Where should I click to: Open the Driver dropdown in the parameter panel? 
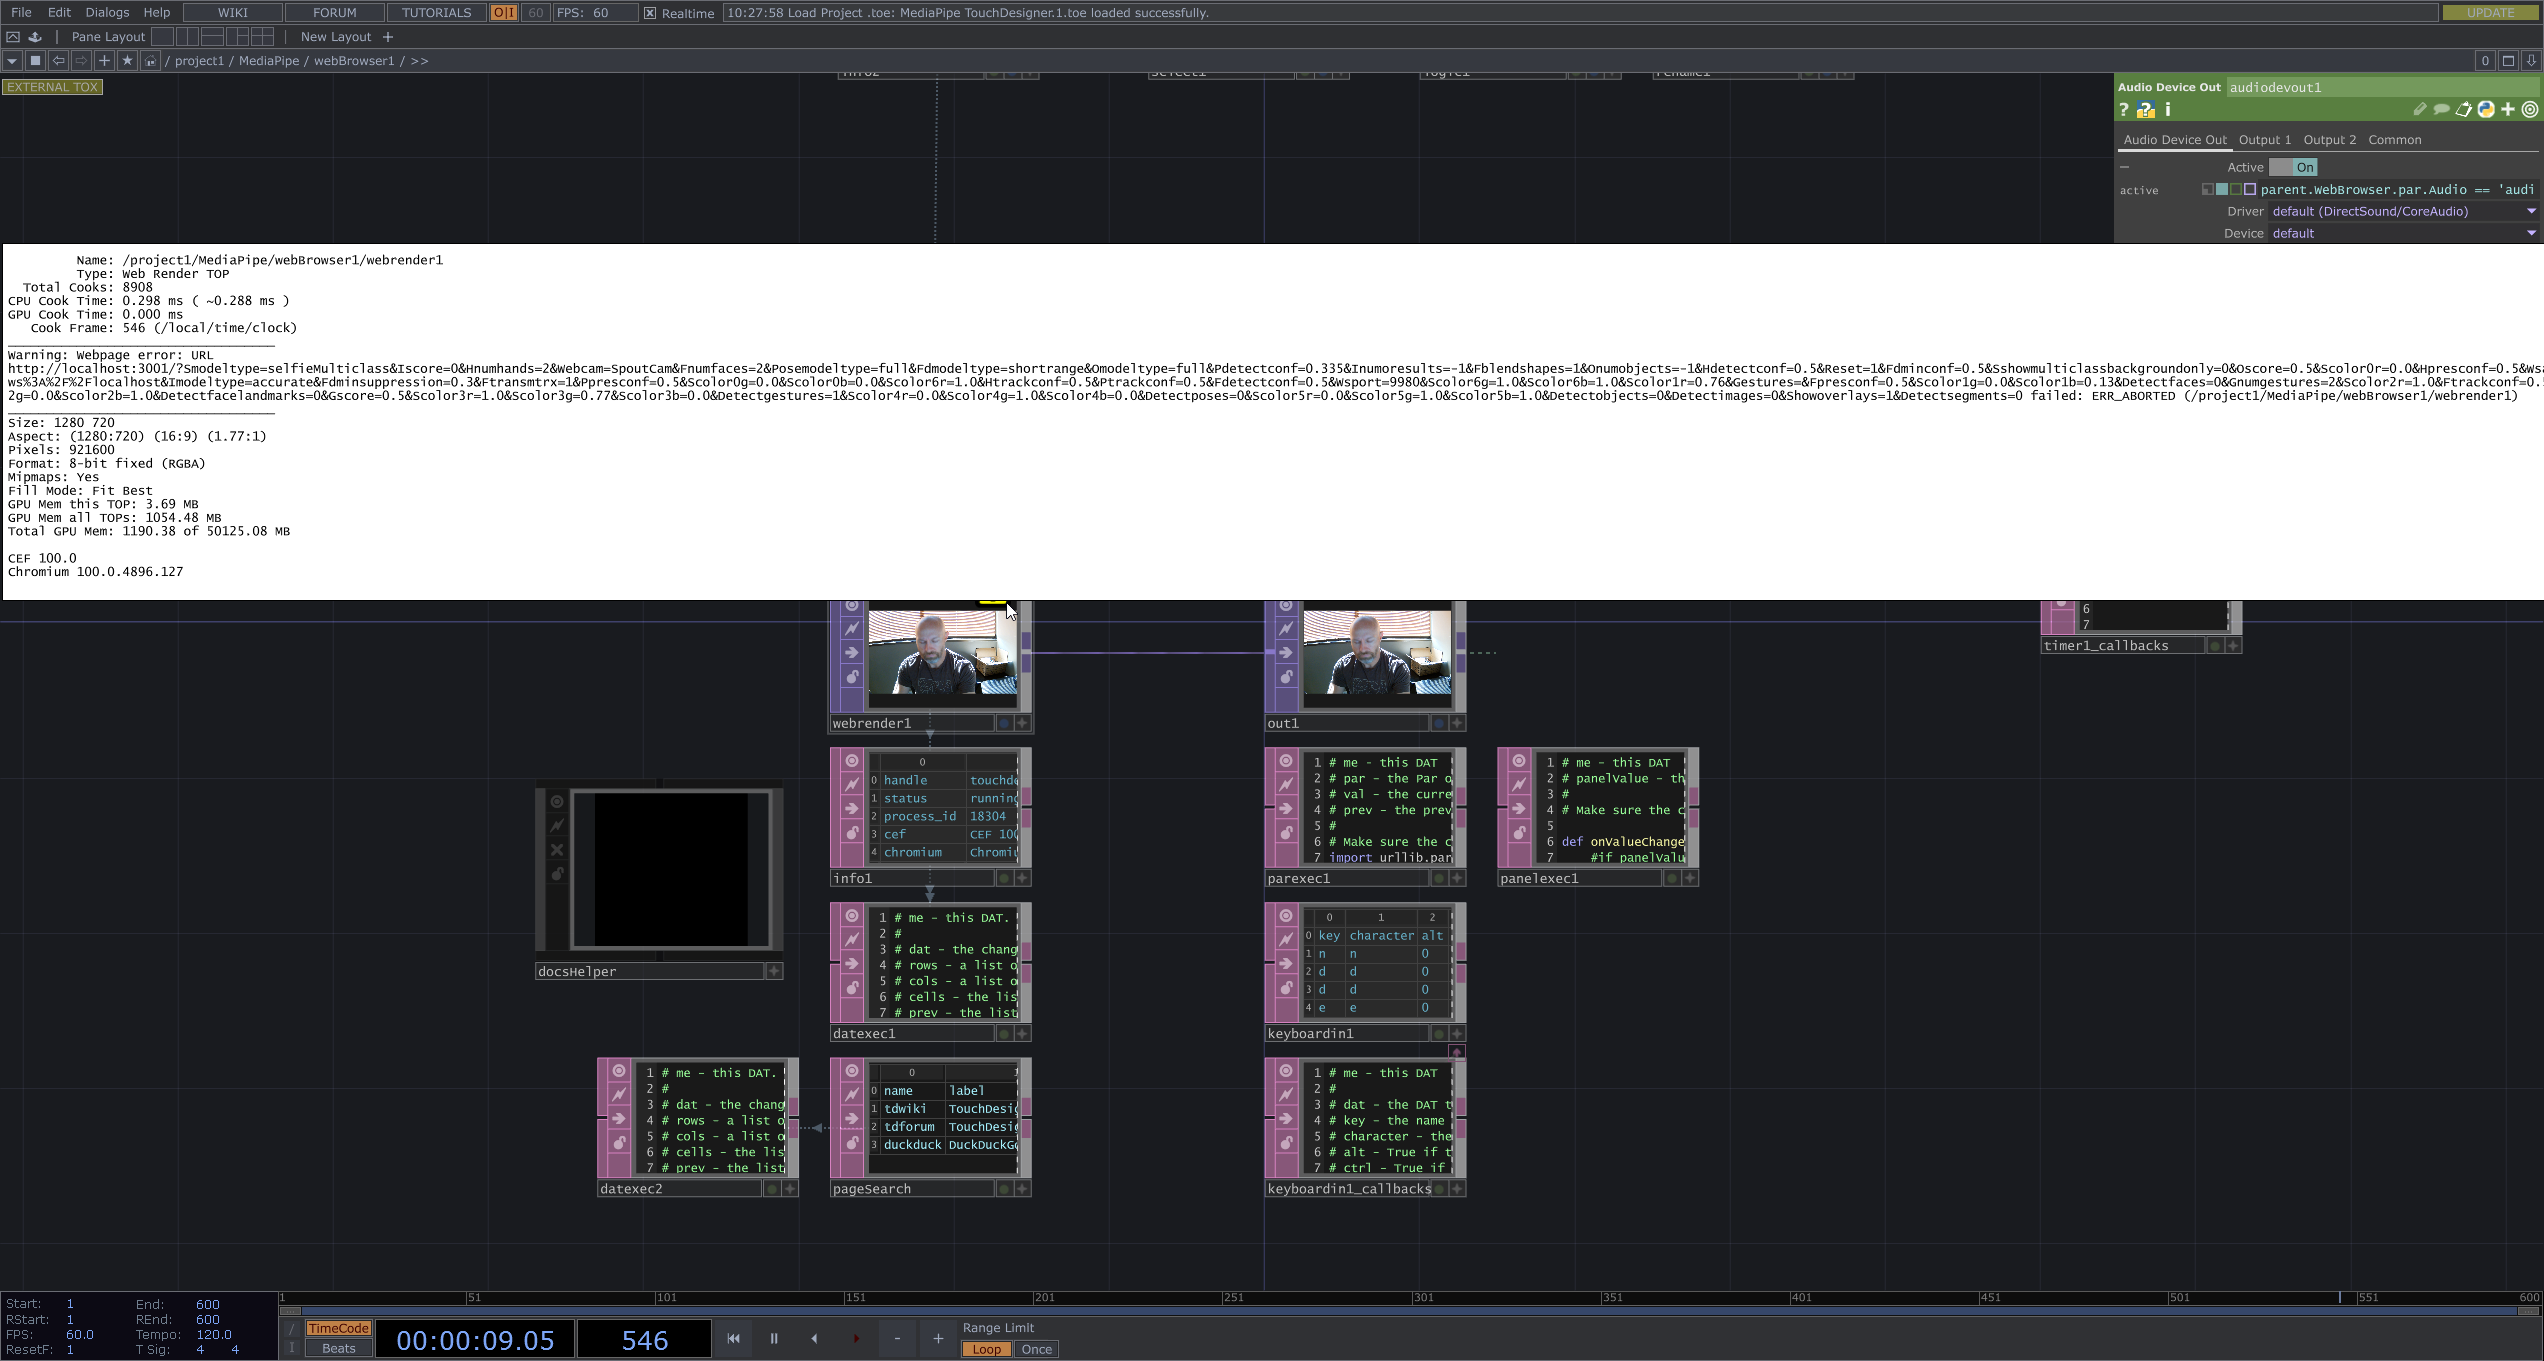[2531, 211]
